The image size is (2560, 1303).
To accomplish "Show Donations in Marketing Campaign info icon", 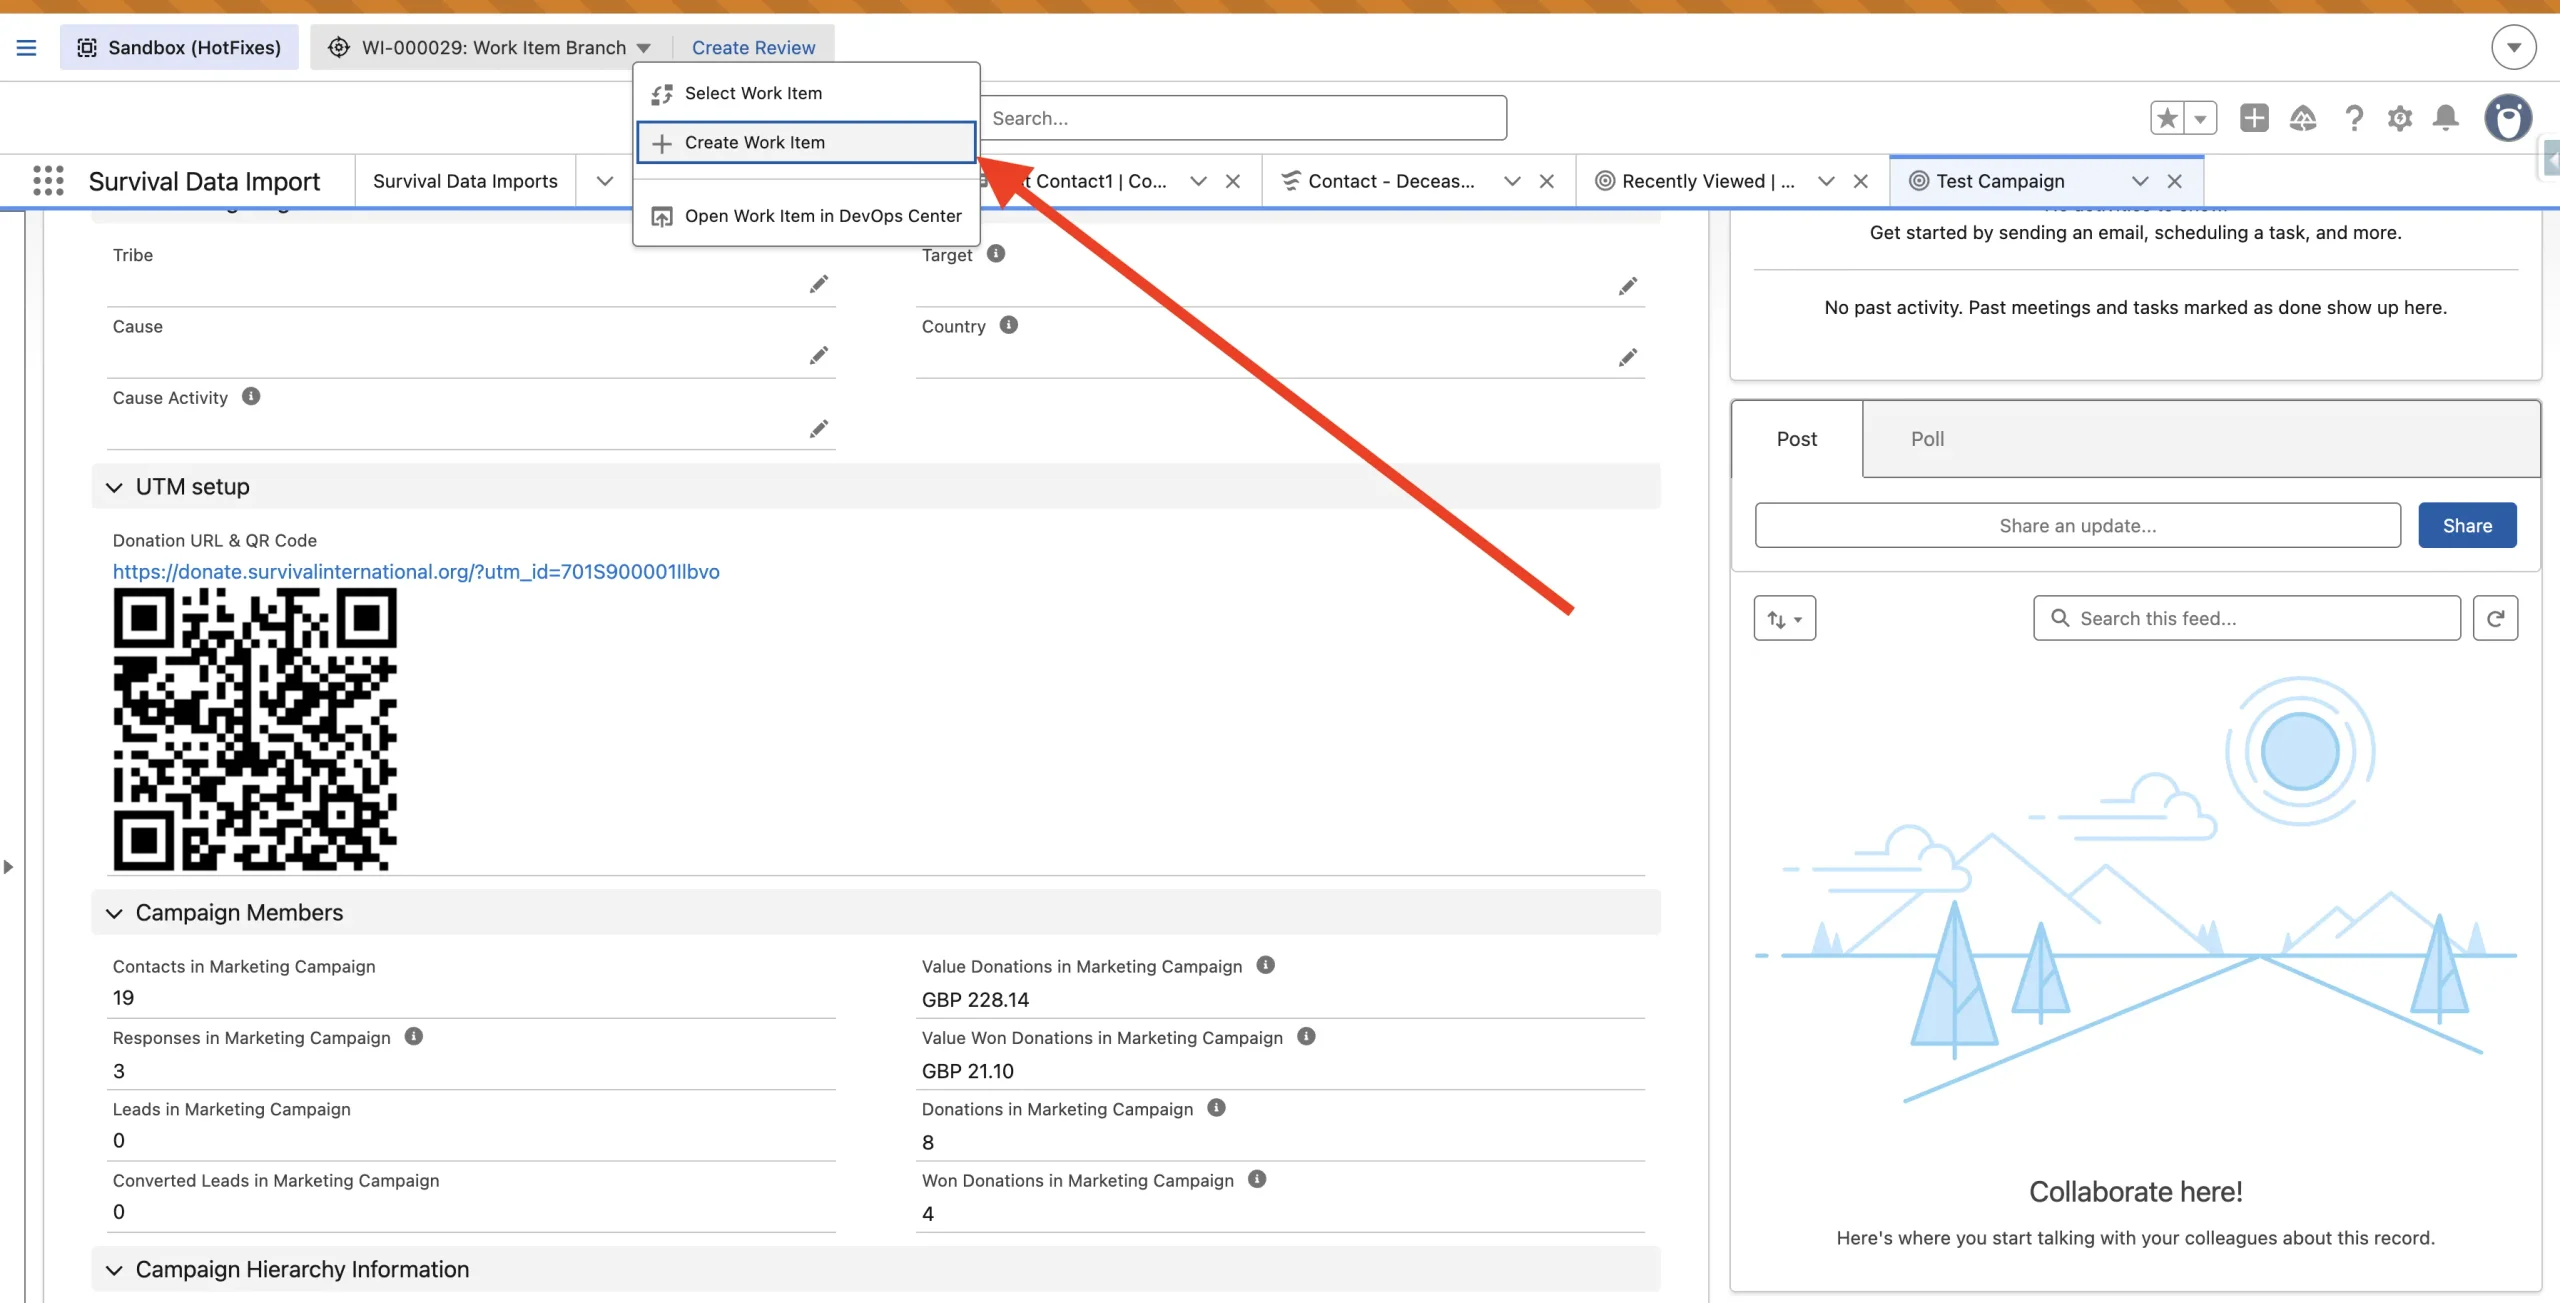I will 1216,1107.
